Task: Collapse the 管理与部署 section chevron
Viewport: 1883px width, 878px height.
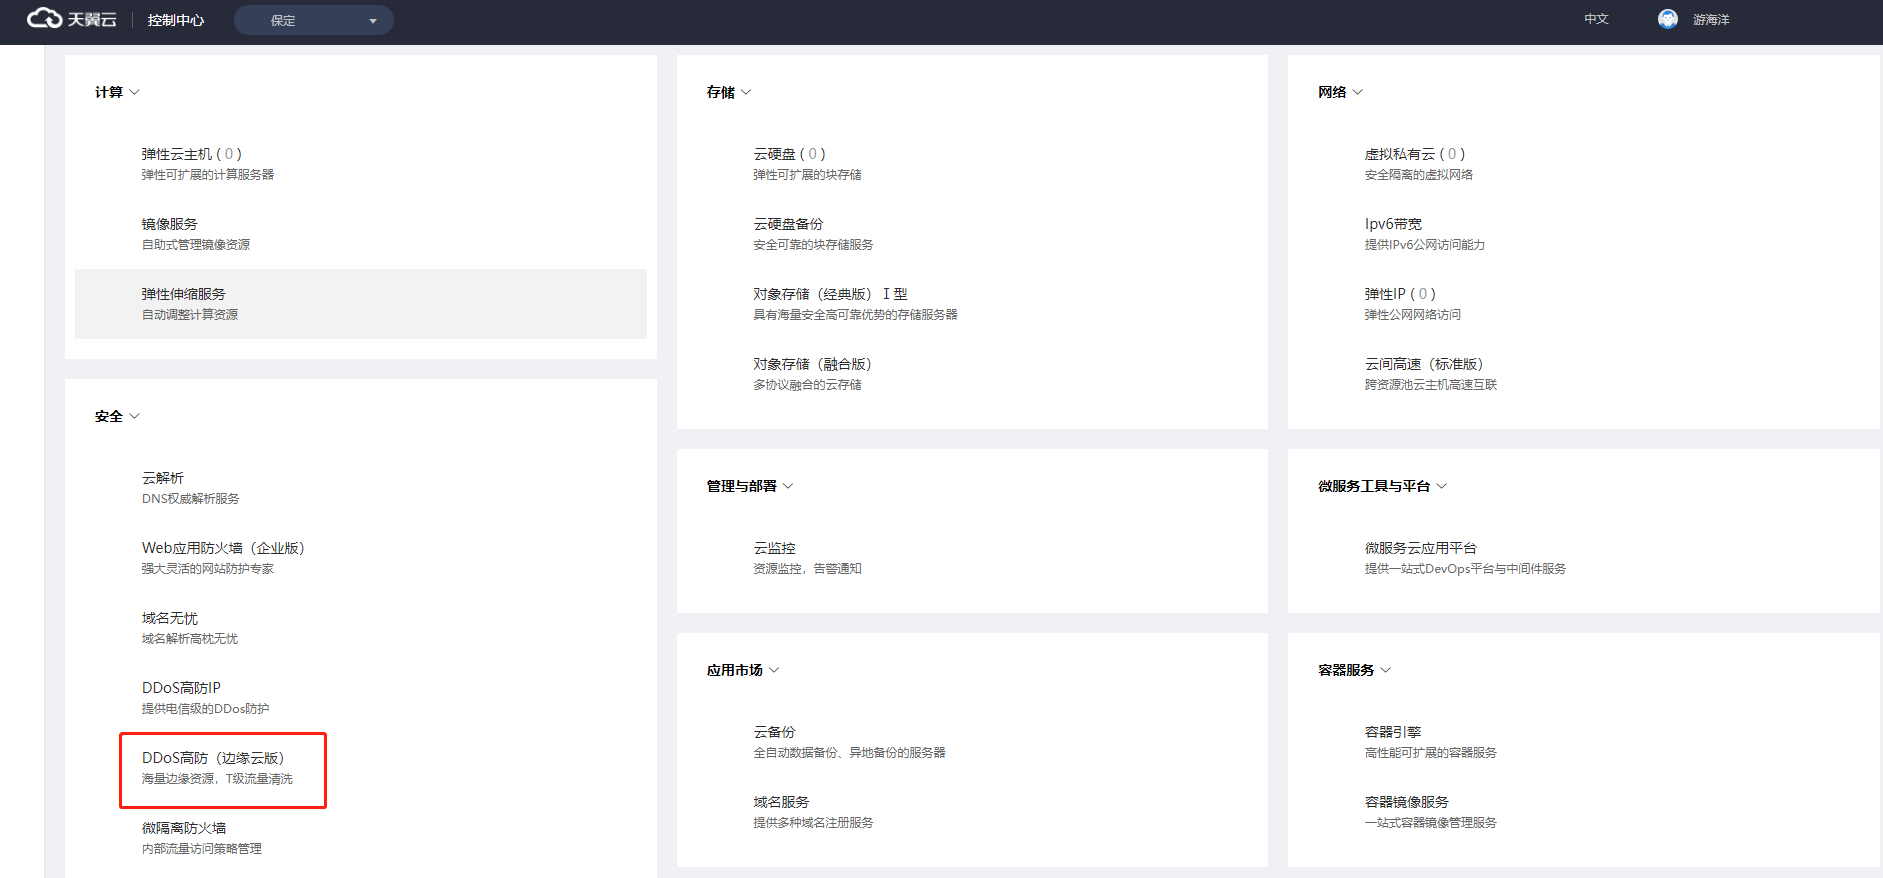Action: click(788, 486)
